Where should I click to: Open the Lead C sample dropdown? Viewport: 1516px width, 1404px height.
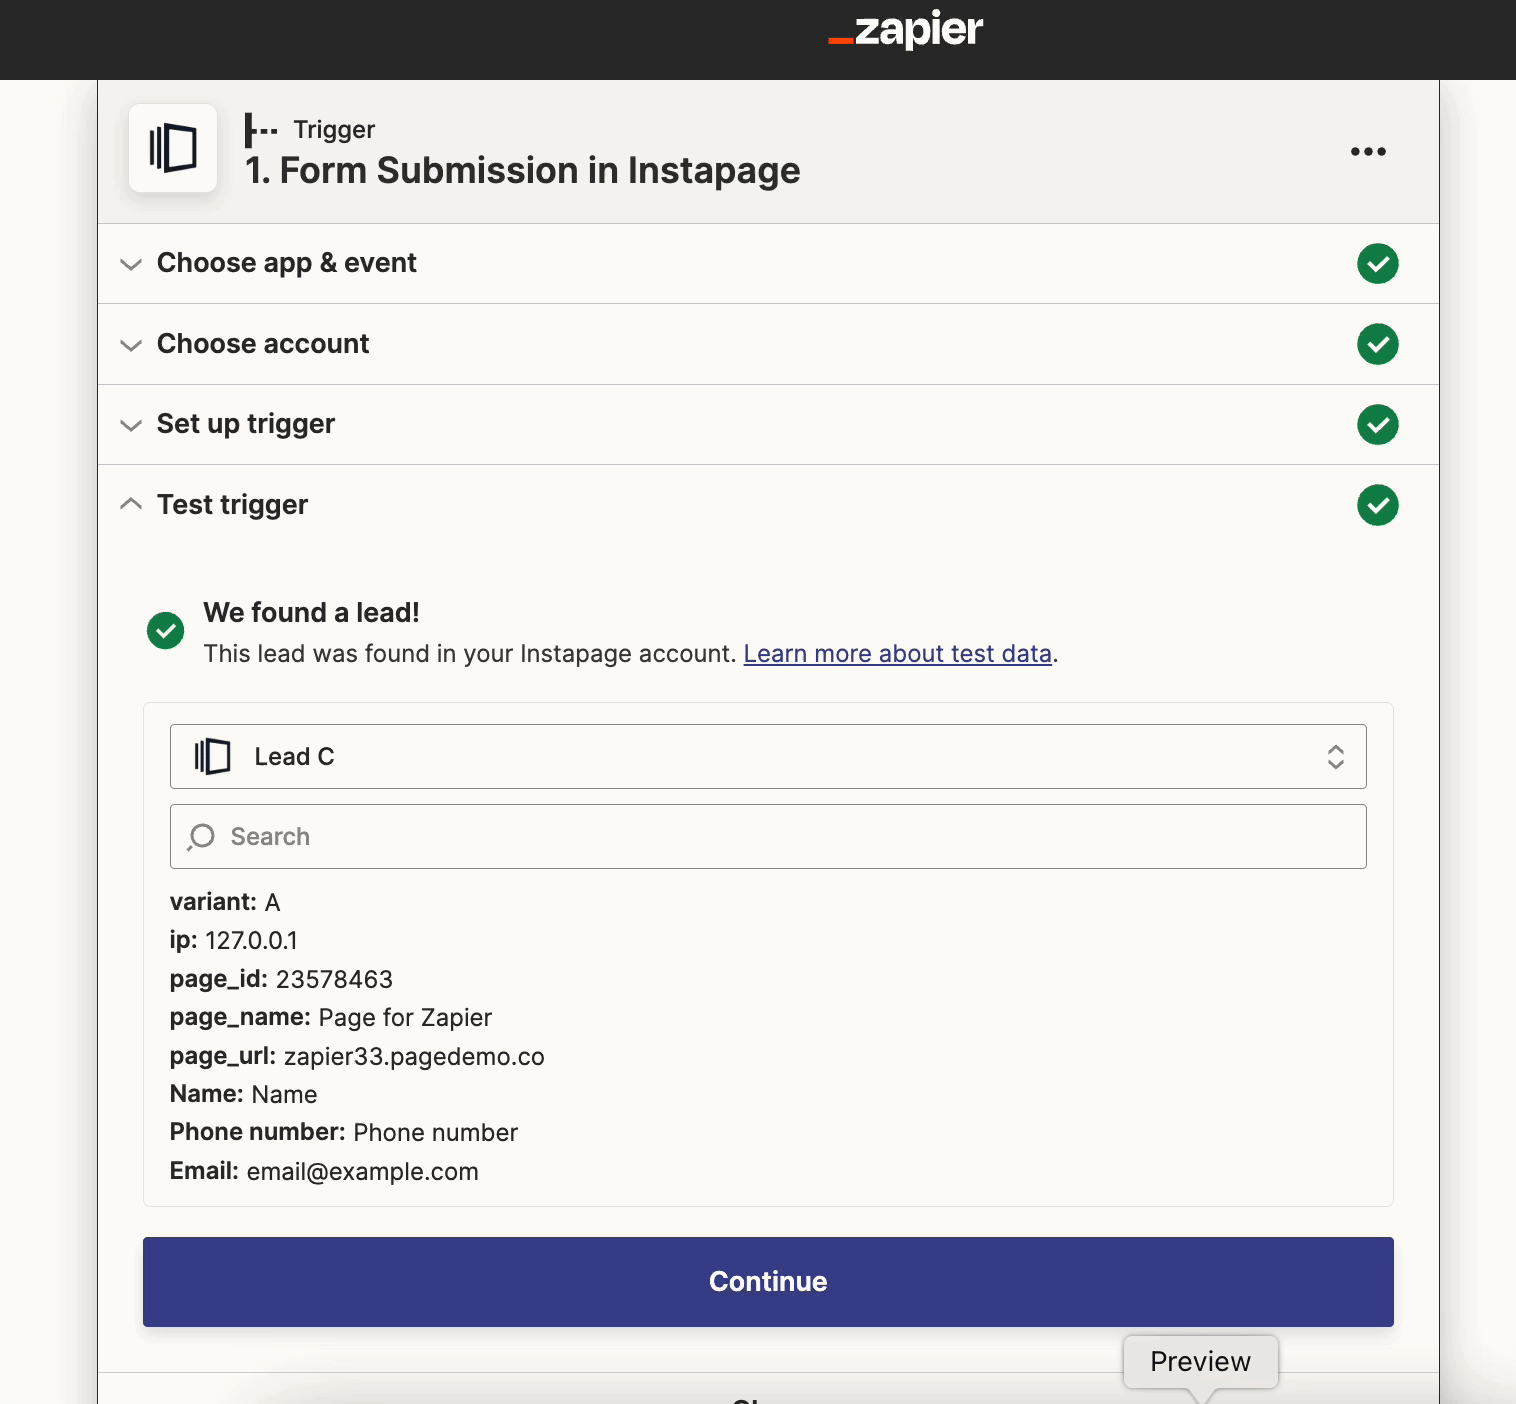click(768, 756)
